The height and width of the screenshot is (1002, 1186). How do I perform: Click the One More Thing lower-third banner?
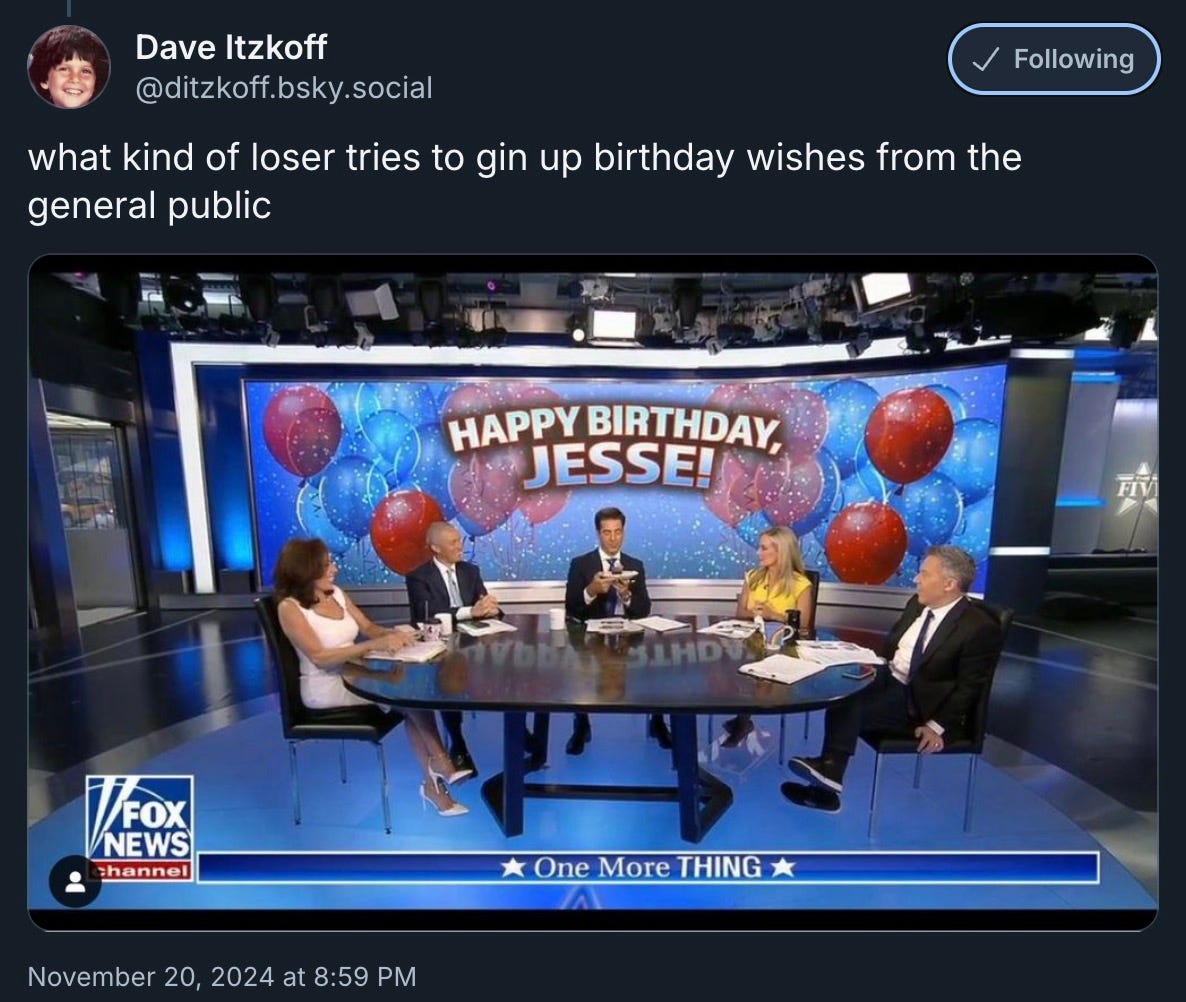[647, 867]
